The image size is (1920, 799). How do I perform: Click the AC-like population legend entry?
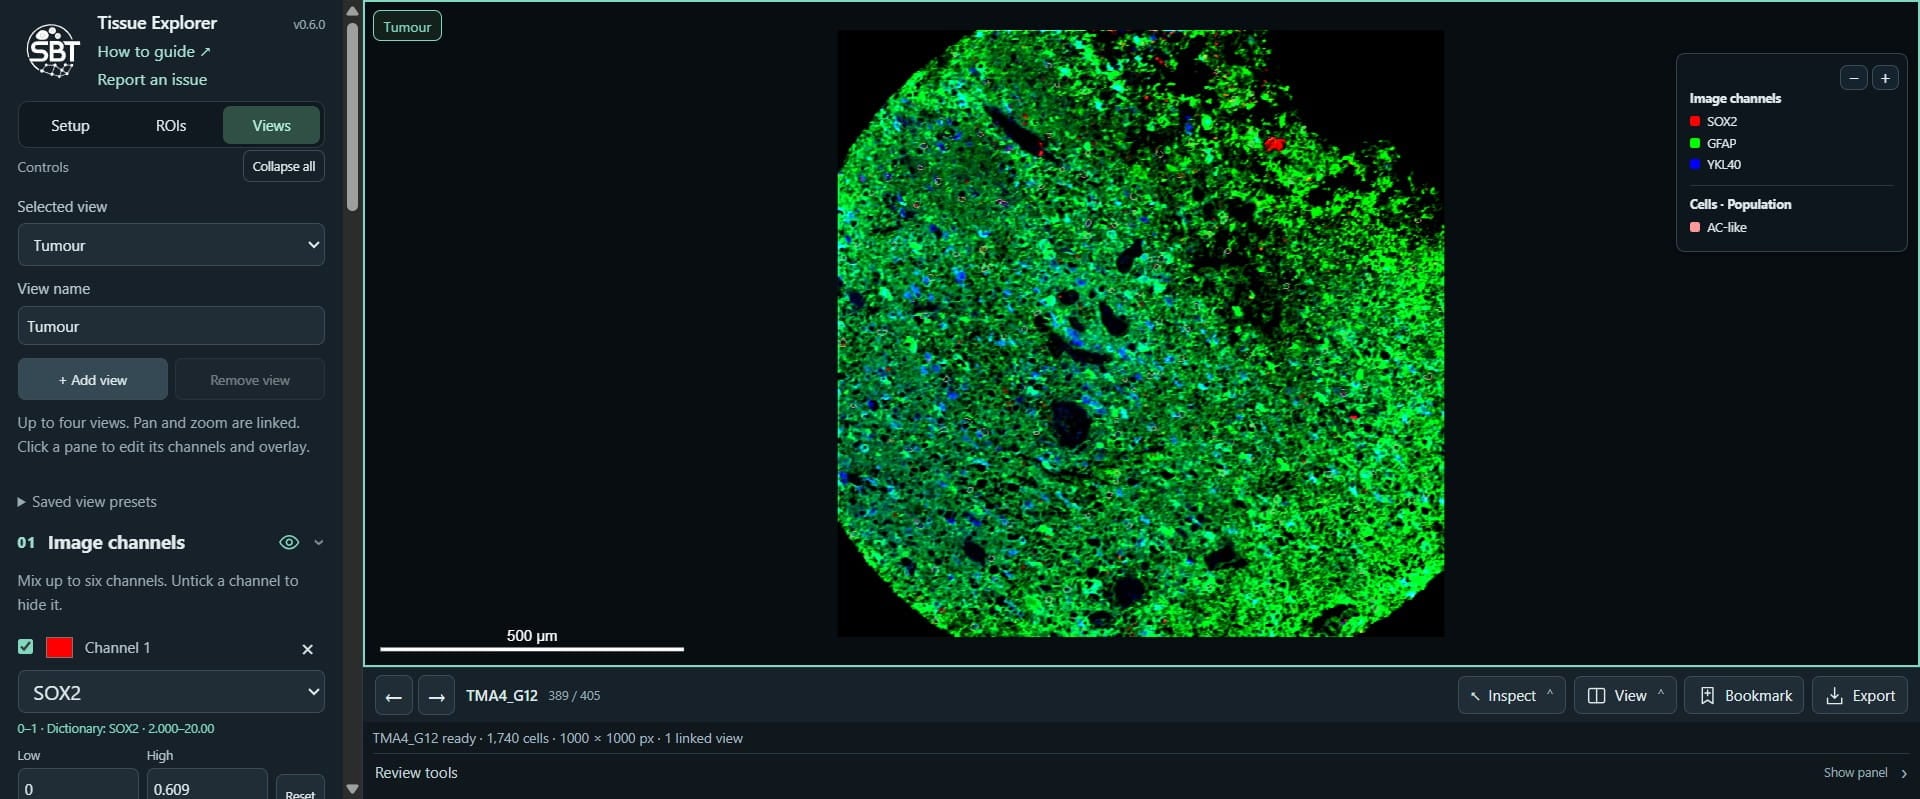[1718, 227]
